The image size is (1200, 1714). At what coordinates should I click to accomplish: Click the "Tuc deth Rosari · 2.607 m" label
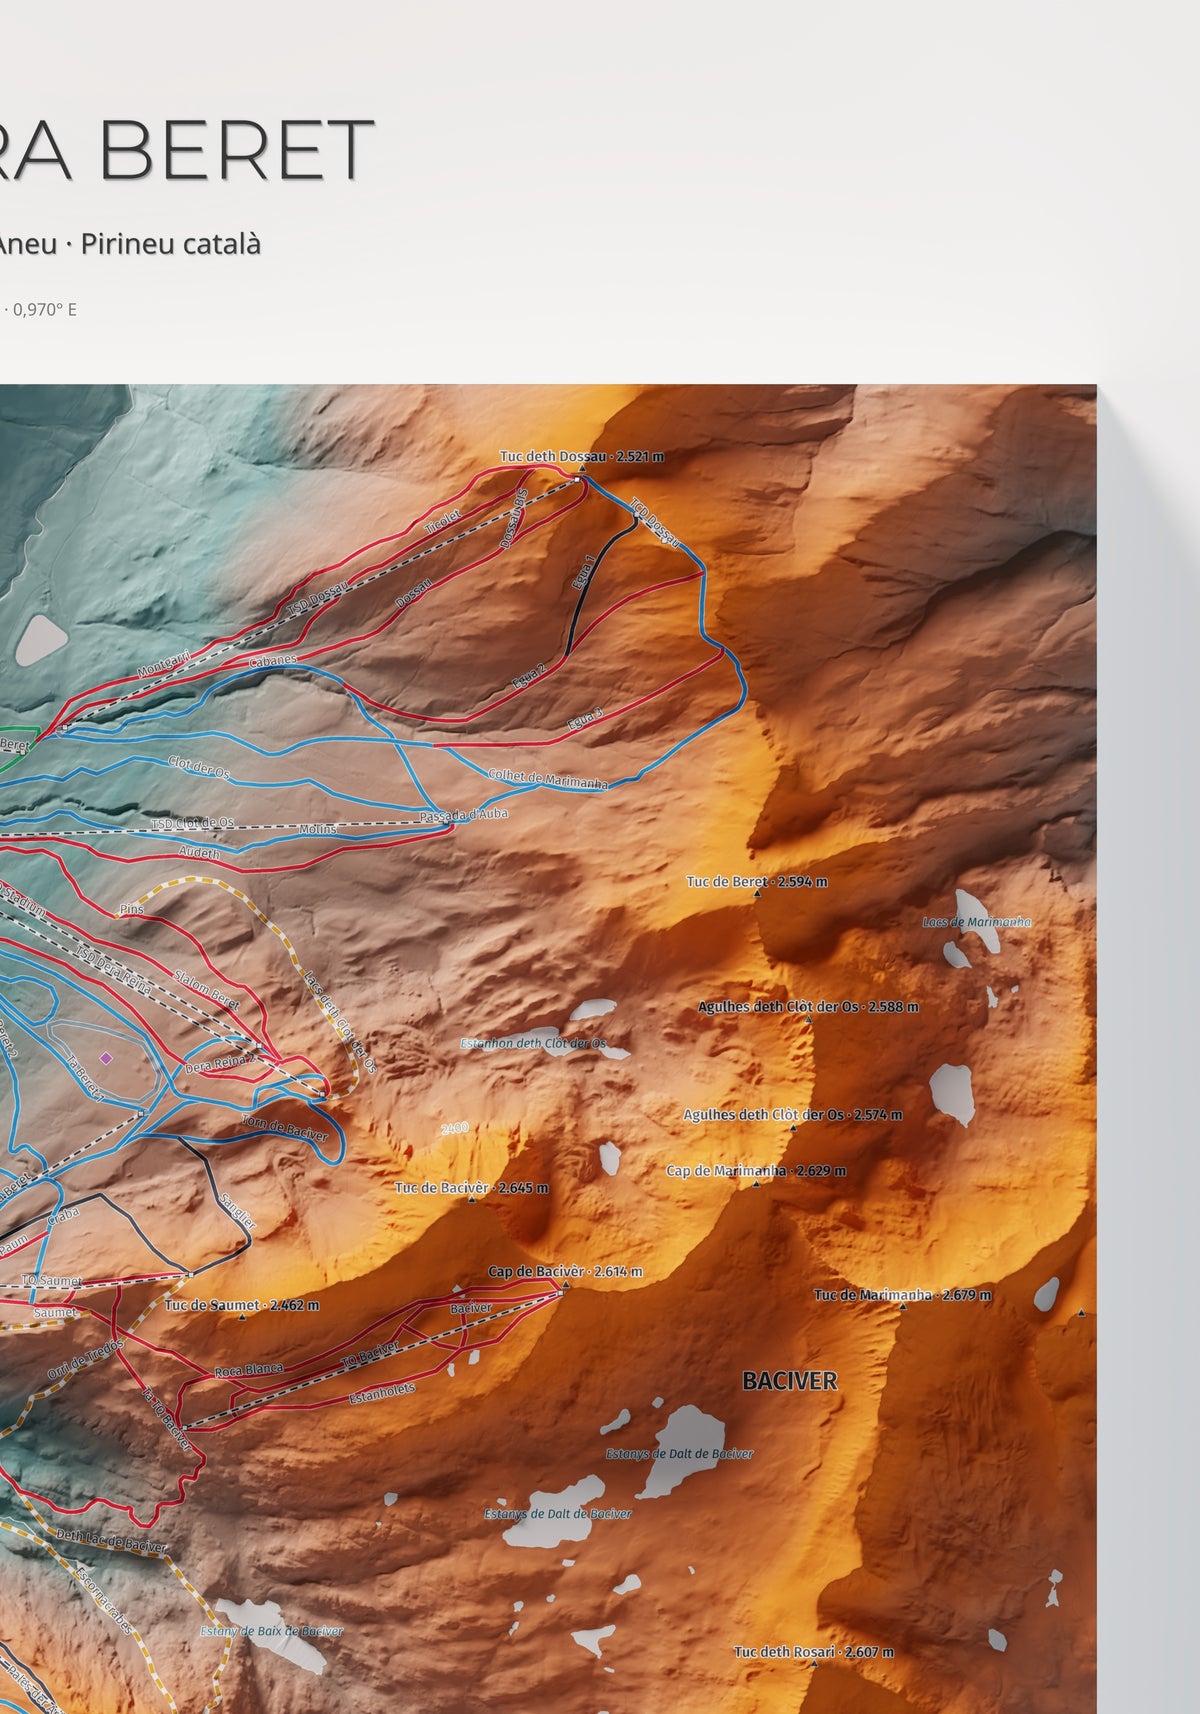click(x=814, y=1652)
